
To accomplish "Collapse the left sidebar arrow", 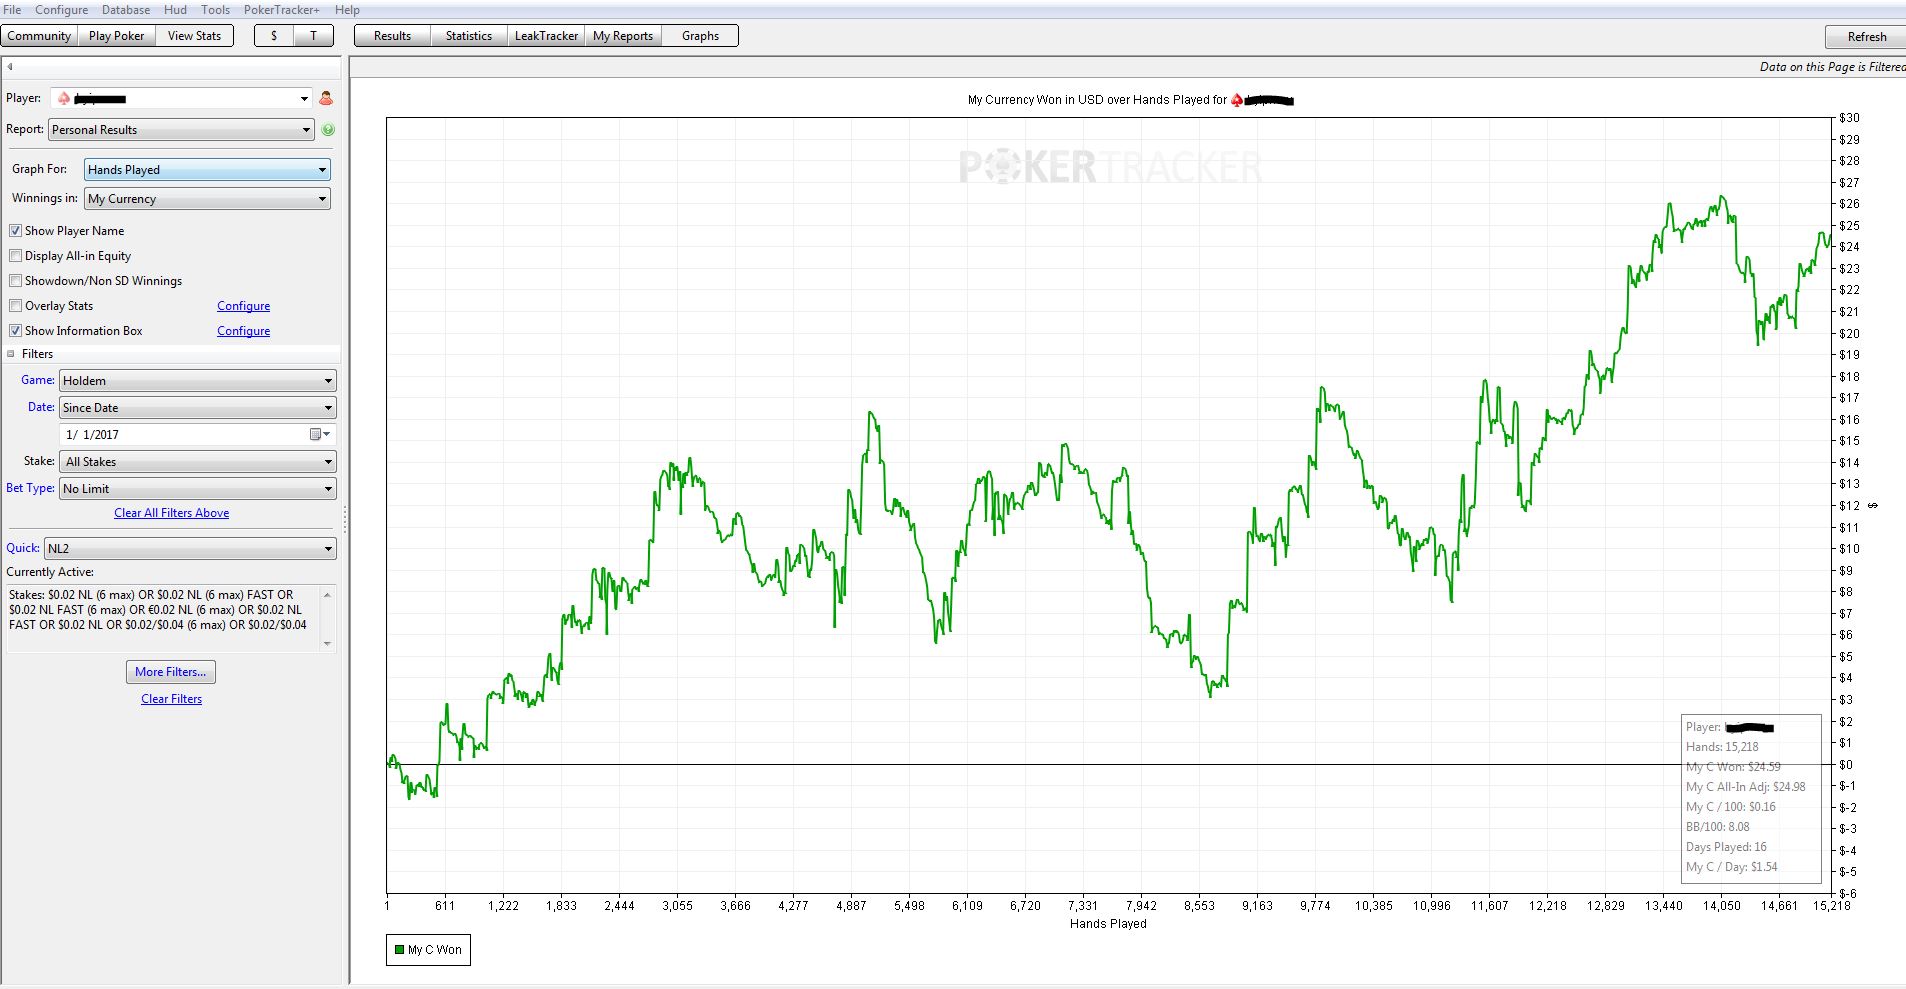I will (x=10, y=67).
